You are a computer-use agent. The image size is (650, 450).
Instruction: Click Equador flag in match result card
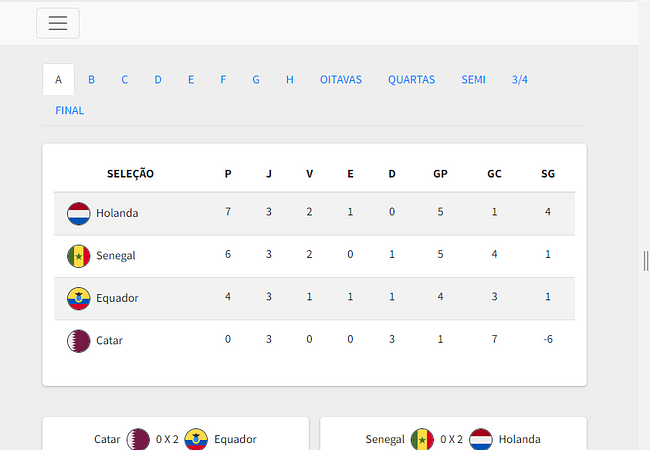[x=196, y=439]
